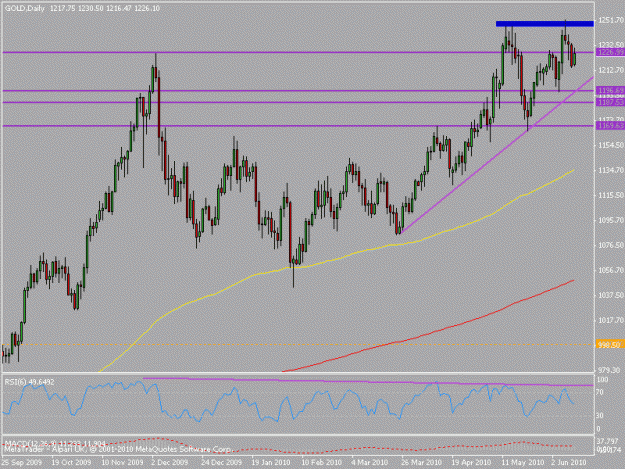Image resolution: width=625 pixels, height=469 pixels.
Task: Click the 1251.70 price axis value
Action: coord(610,21)
